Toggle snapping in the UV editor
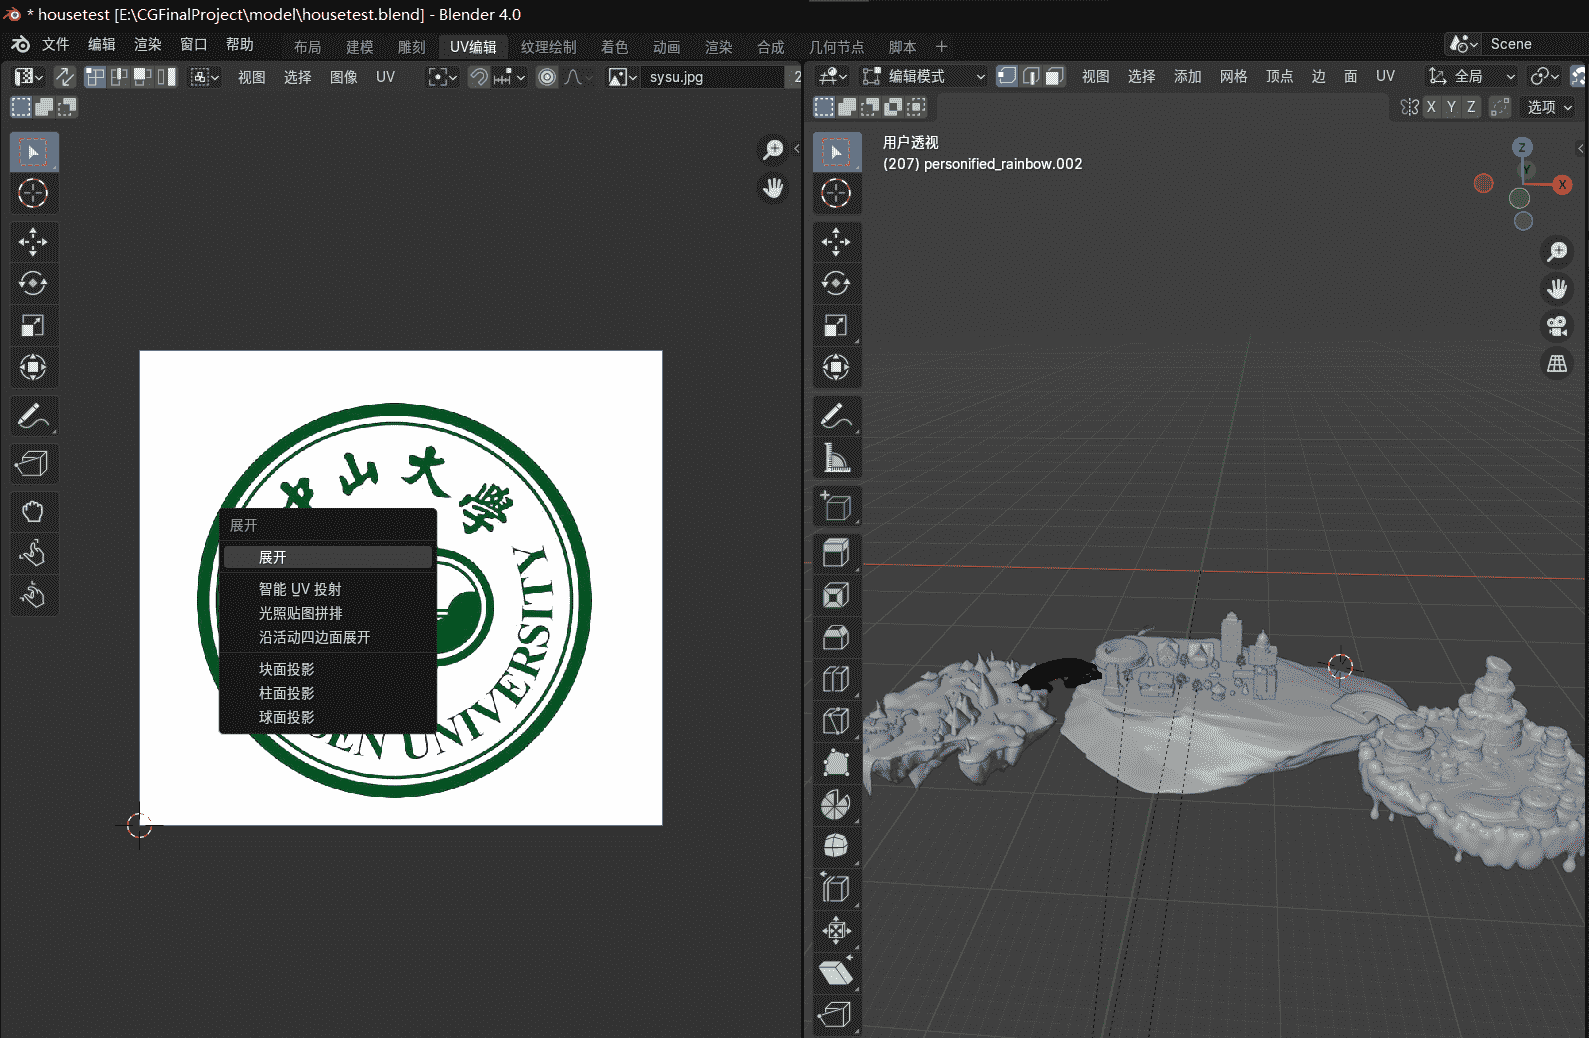The image size is (1589, 1038). tap(480, 76)
